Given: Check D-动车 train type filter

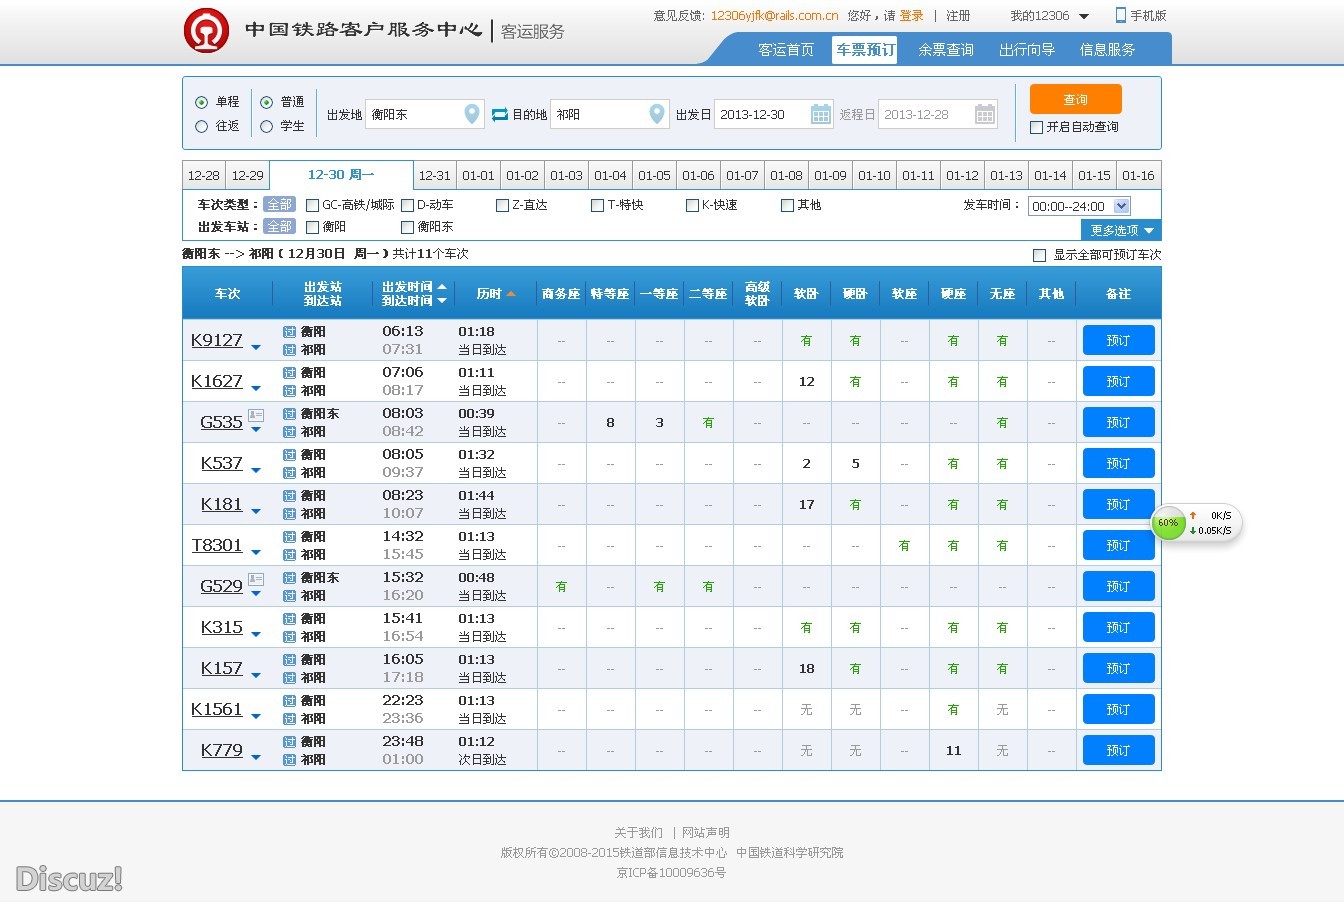Looking at the screenshot, I should (x=407, y=205).
